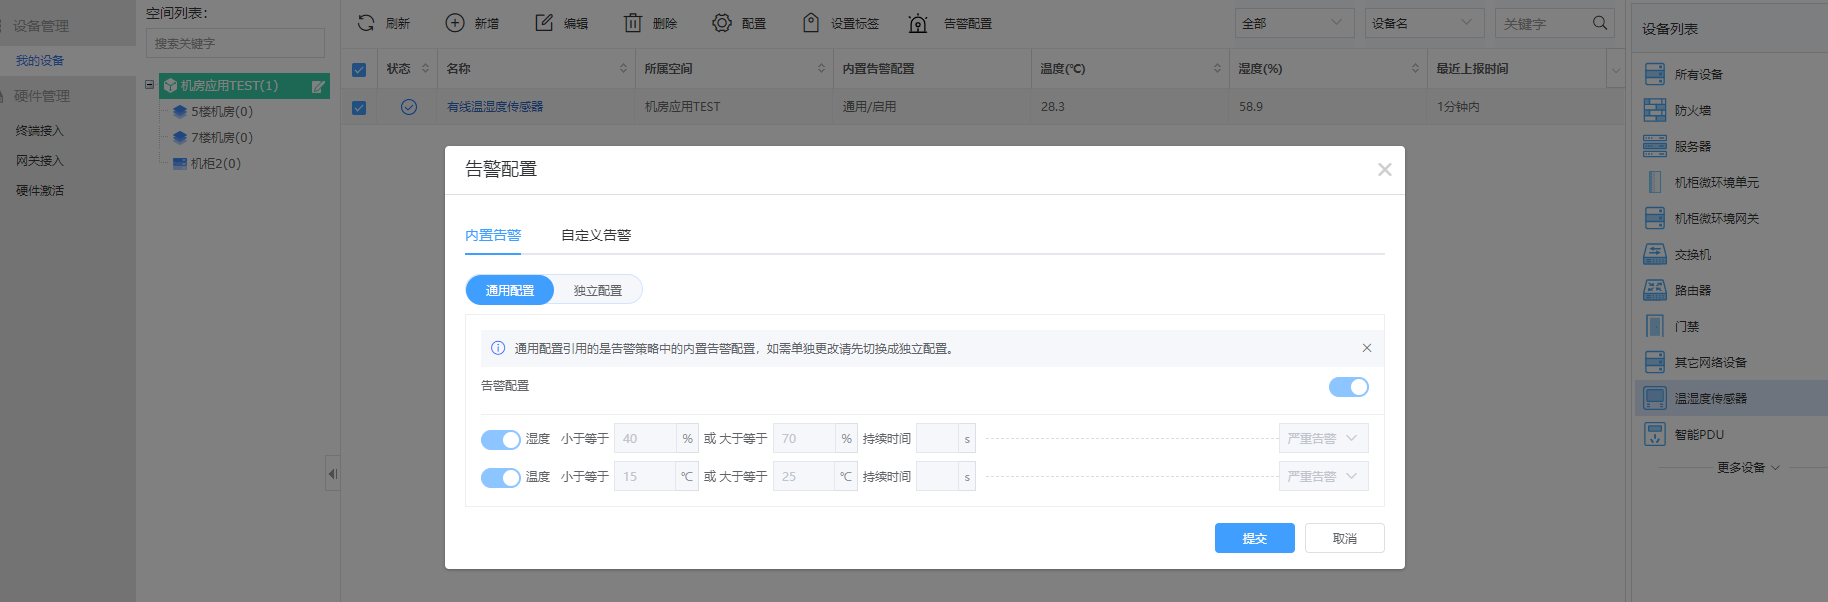This screenshot has width=1828, height=602.
Task: Click the 设置标签 tag icon
Action: point(811,23)
